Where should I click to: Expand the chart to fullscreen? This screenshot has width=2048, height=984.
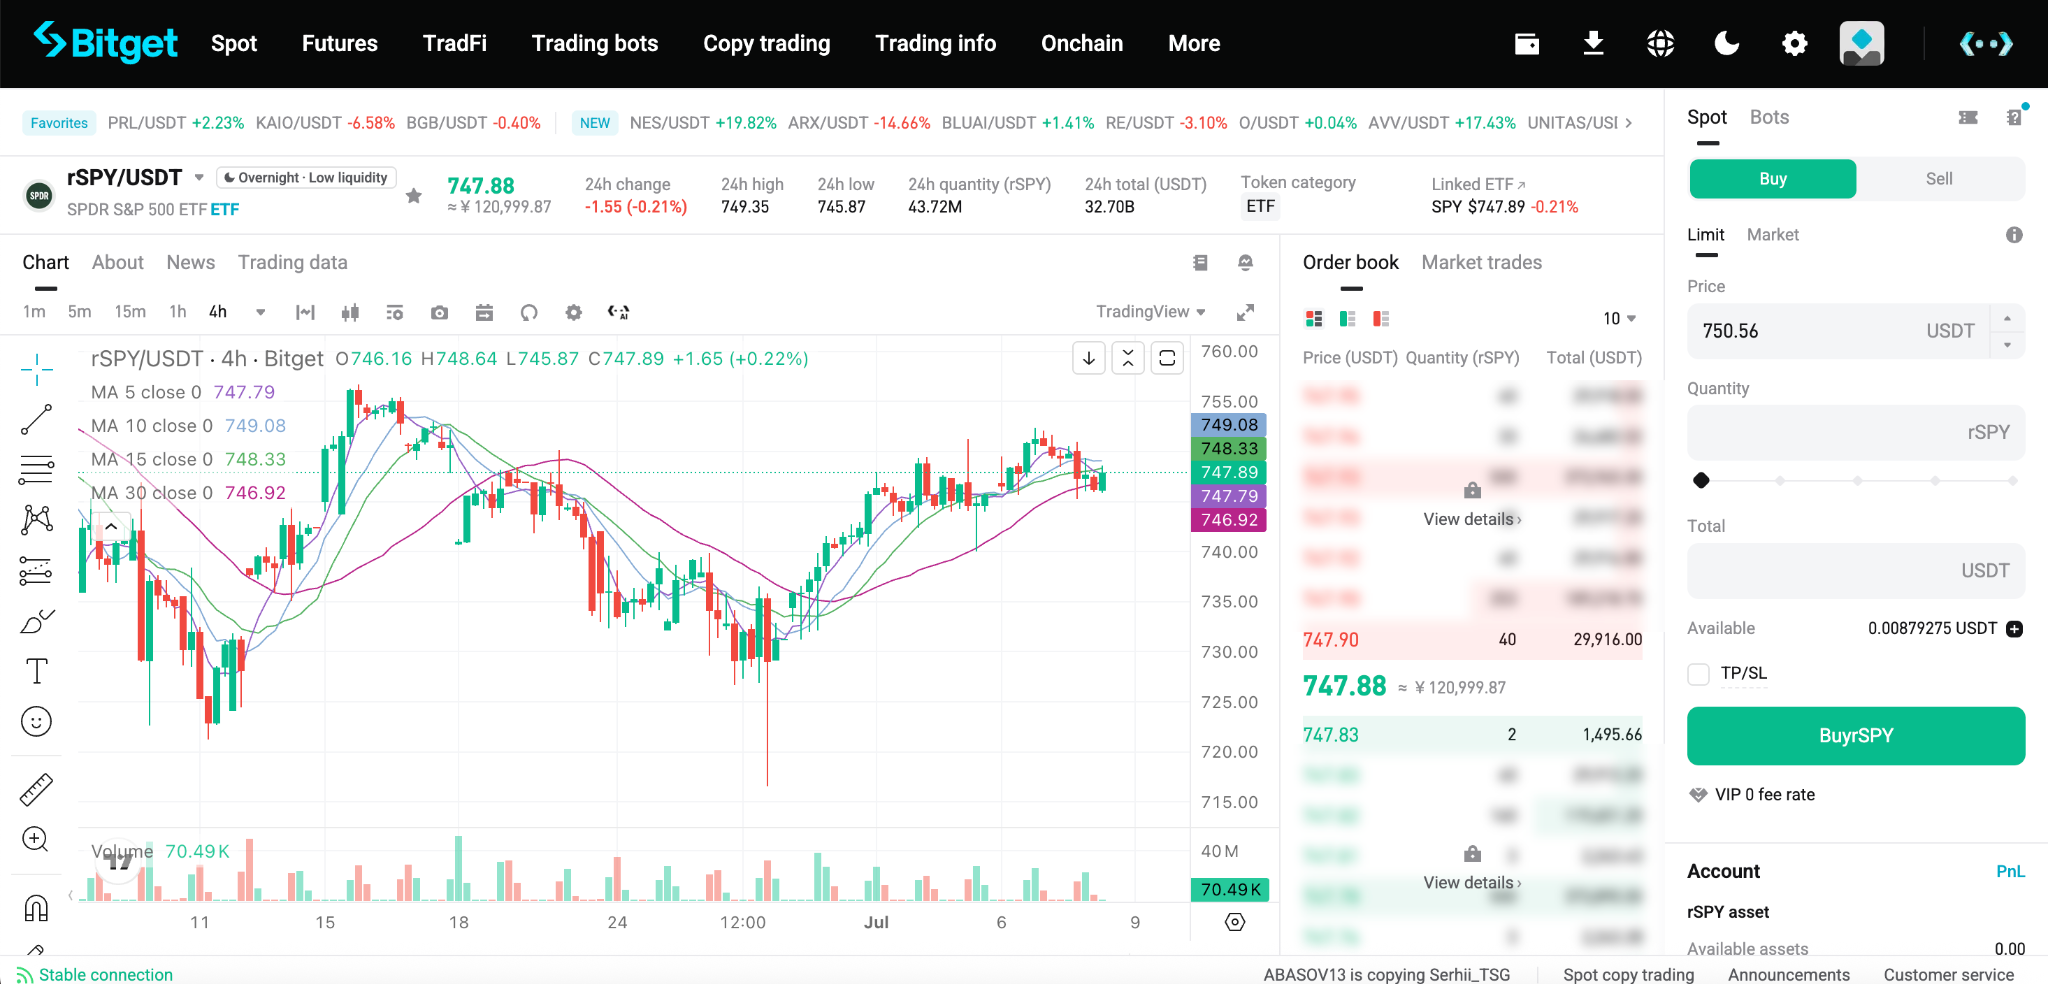click(1245, 312)
